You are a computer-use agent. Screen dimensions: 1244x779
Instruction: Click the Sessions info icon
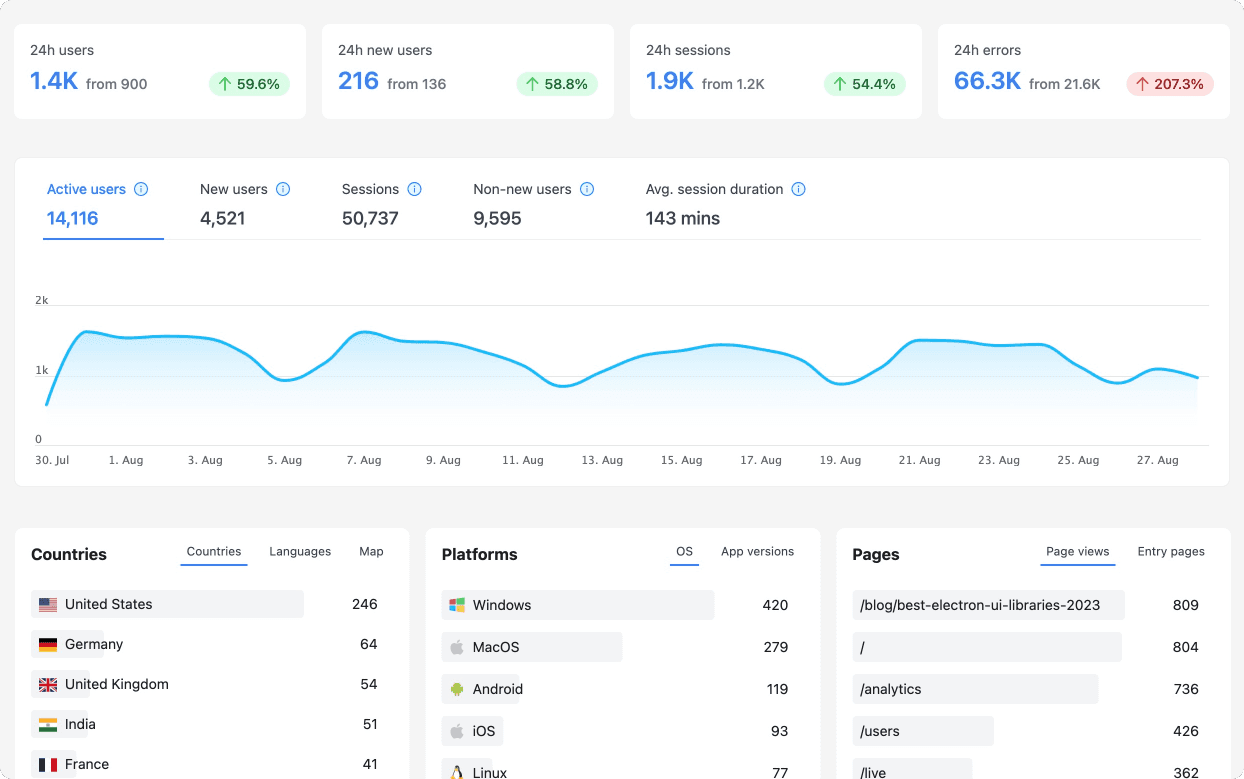coord(414,189)
